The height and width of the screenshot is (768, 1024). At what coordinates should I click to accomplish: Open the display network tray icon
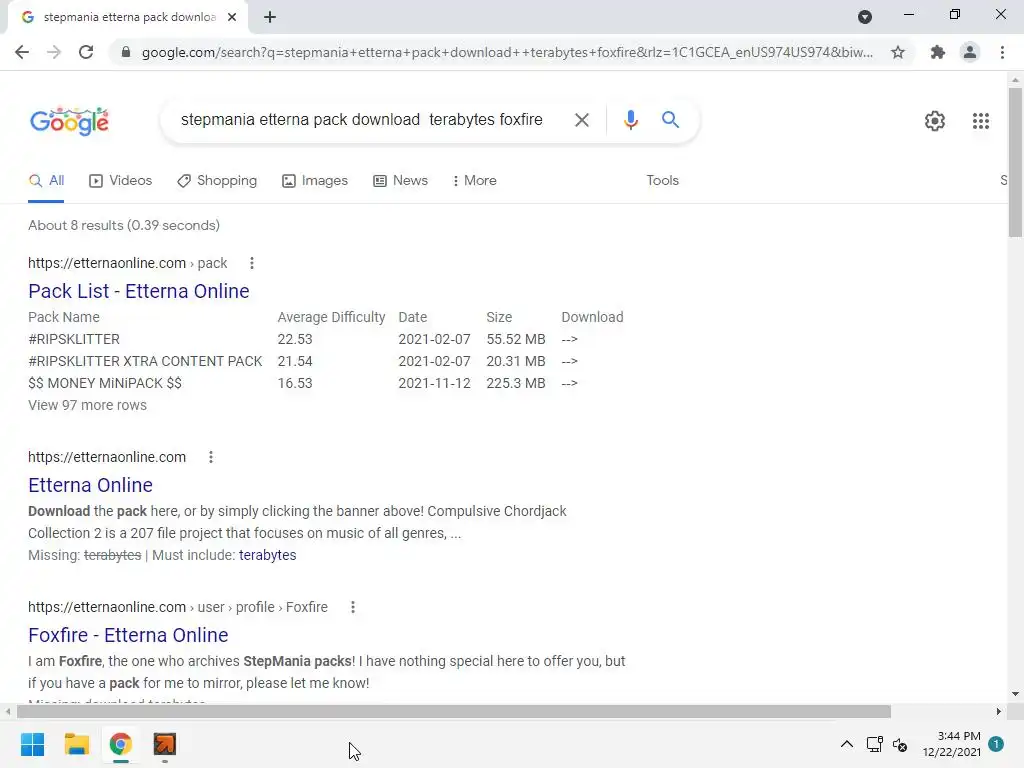point(874,744)
